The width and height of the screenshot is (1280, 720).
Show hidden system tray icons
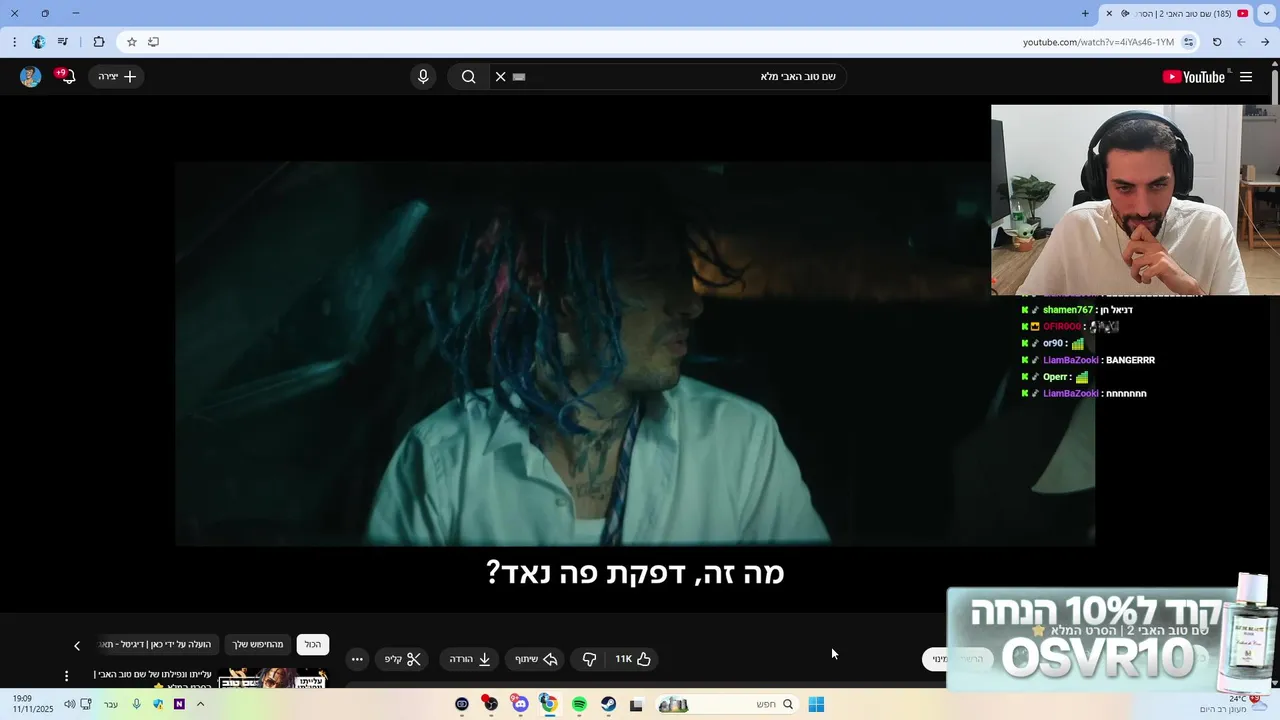200,705
